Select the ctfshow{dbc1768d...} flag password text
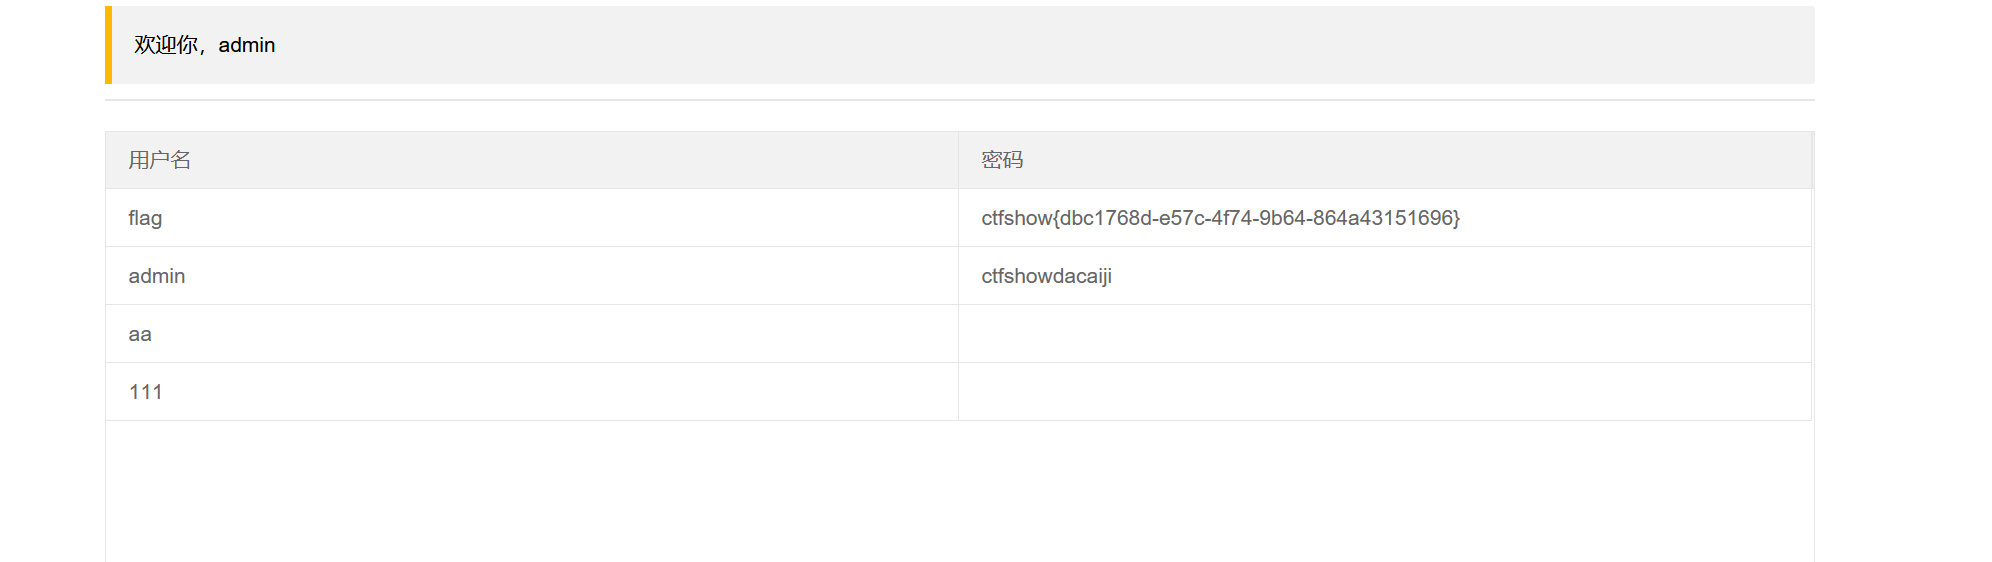The width and height of the screenshot is (1992, 562). click(1220, 218)
